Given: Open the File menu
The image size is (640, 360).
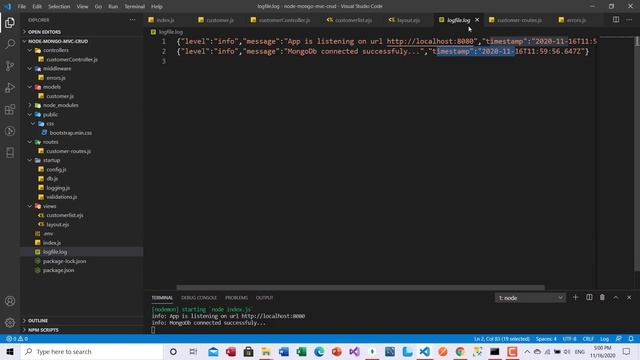Looking at the screenshot, I should (22, 6).
